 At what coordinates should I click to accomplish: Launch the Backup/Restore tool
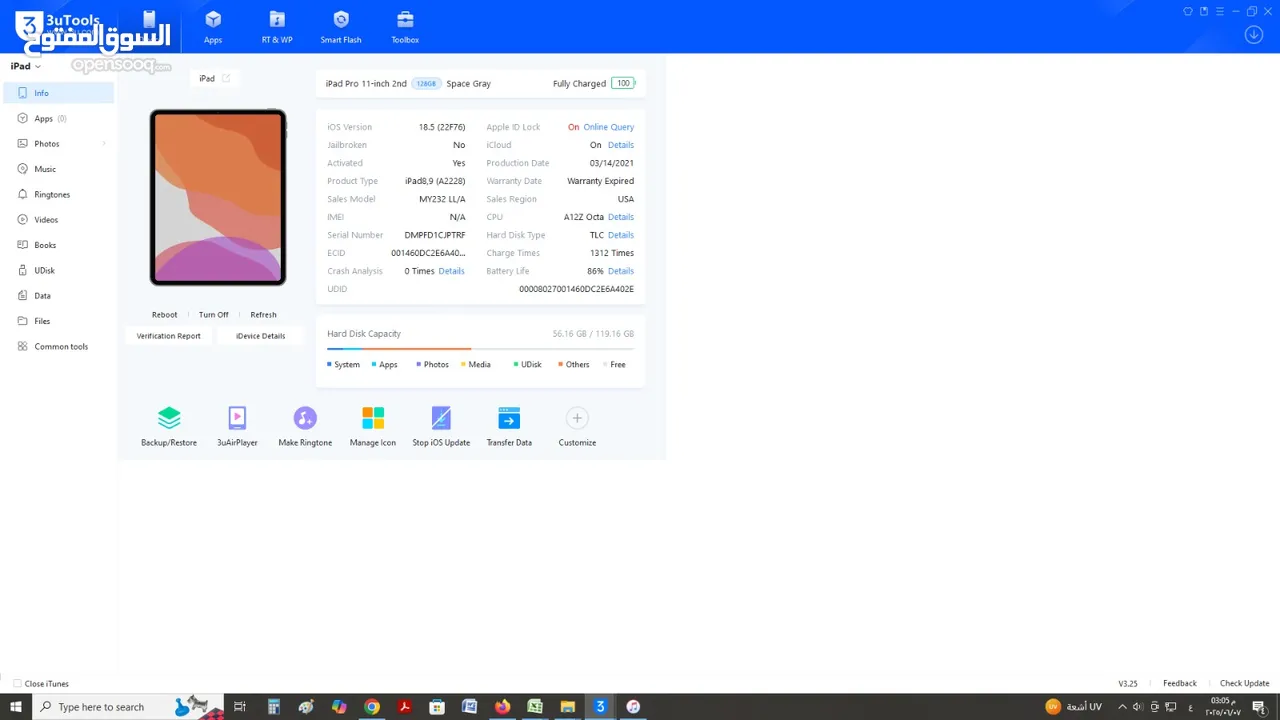point(169,427)
